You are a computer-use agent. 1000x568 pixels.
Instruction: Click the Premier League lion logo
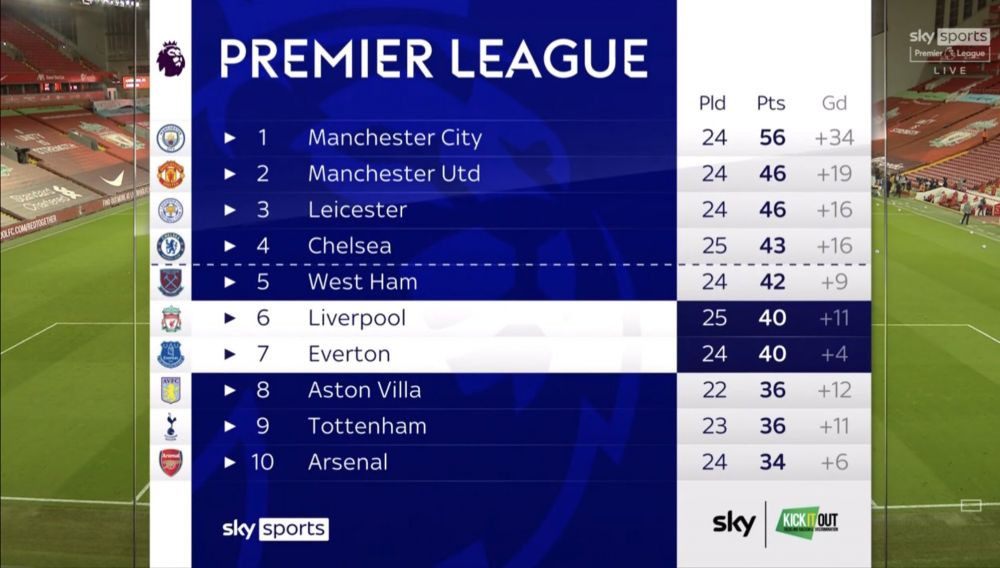pos(171,59)
